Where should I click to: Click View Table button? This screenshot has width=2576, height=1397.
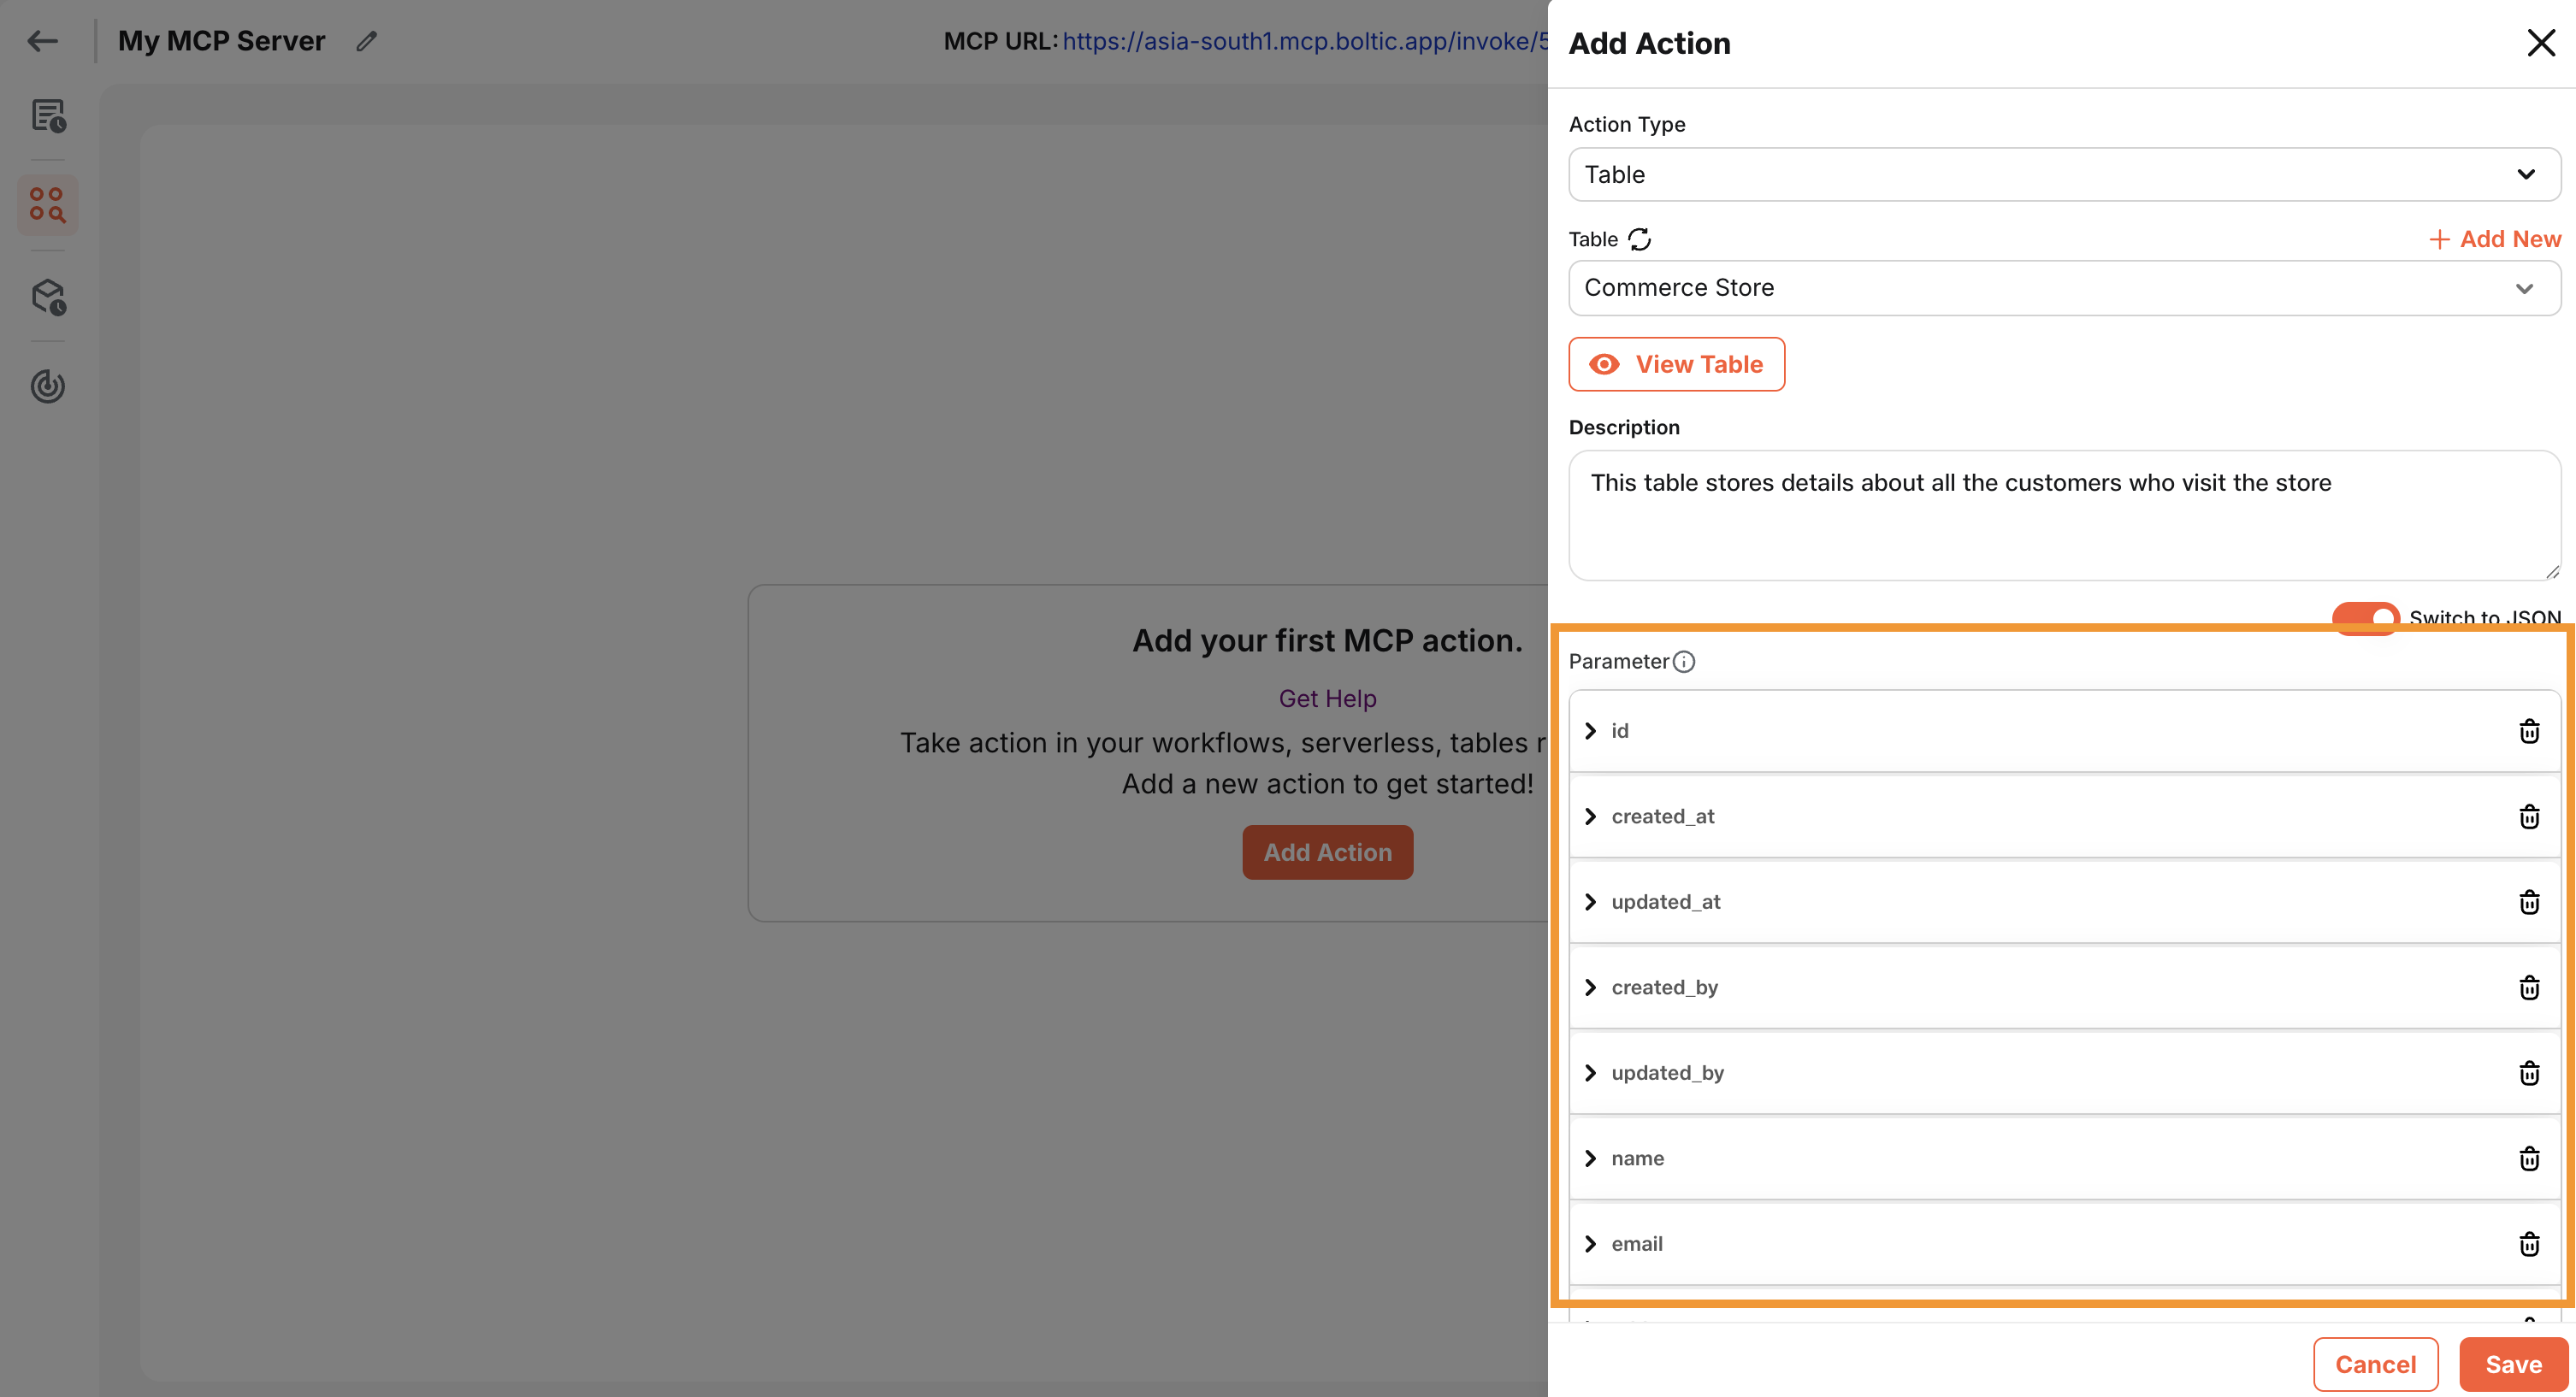pyautogui.click(x=1676, y=364)
